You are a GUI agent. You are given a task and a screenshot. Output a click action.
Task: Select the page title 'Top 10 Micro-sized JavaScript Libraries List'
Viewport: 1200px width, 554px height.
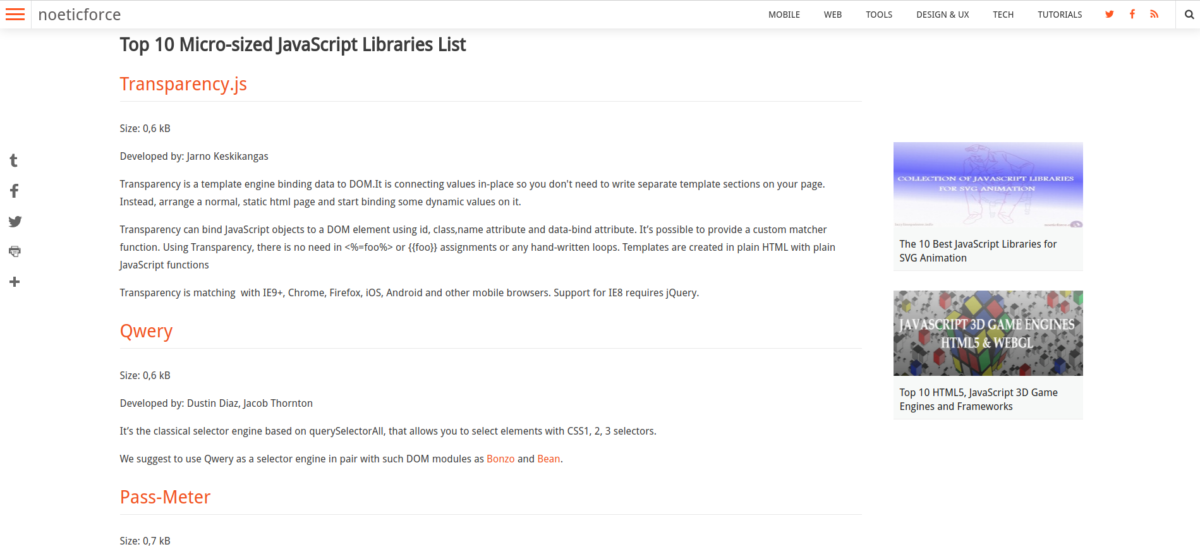(293, 45)
